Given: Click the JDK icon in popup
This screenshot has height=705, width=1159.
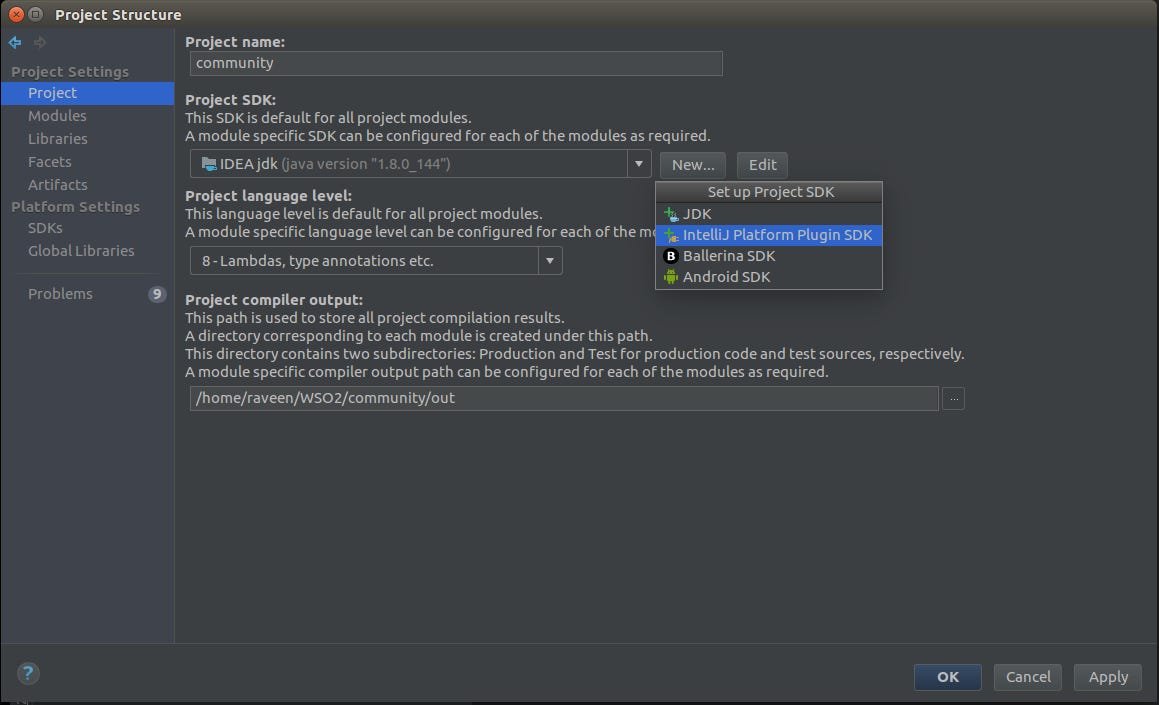Looking at the screenshot, I should point(670,214).
